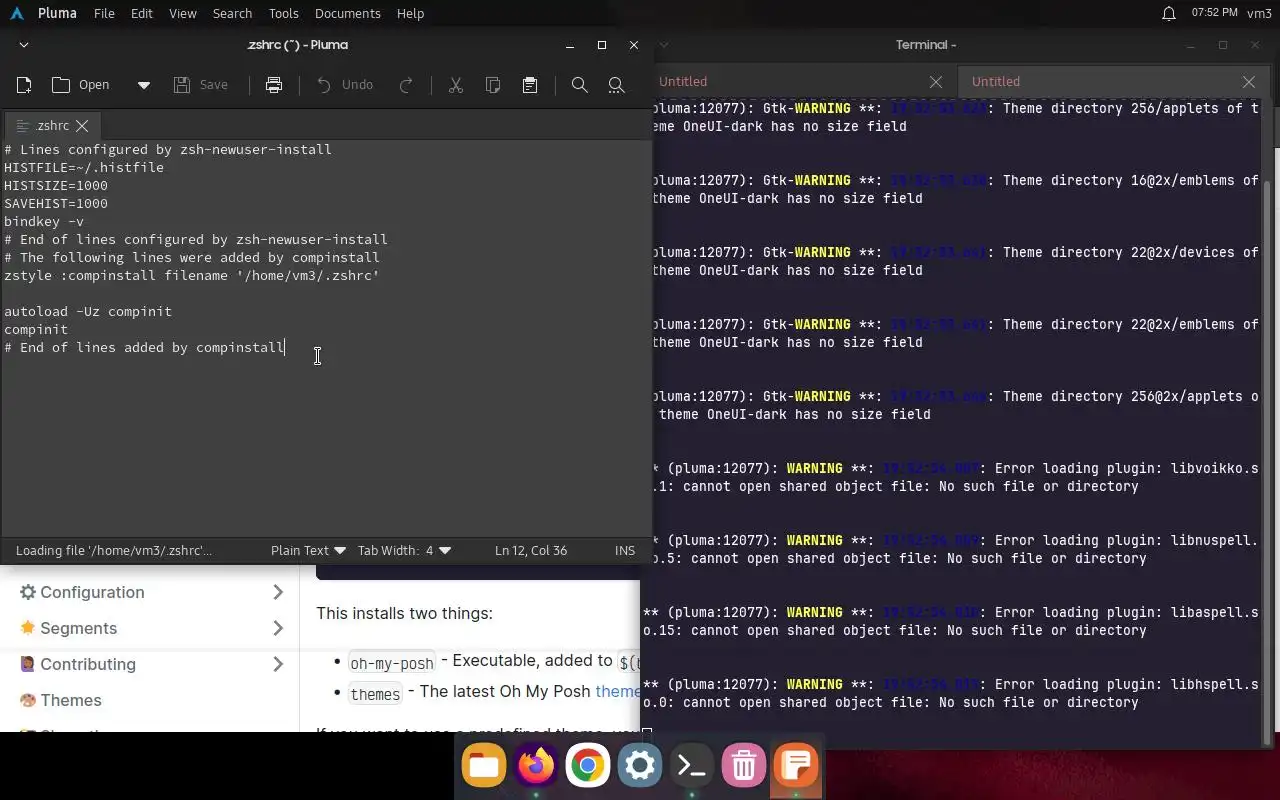Click the 'HISTFILE=~/.histfile' line

click(x=84, y=168)
